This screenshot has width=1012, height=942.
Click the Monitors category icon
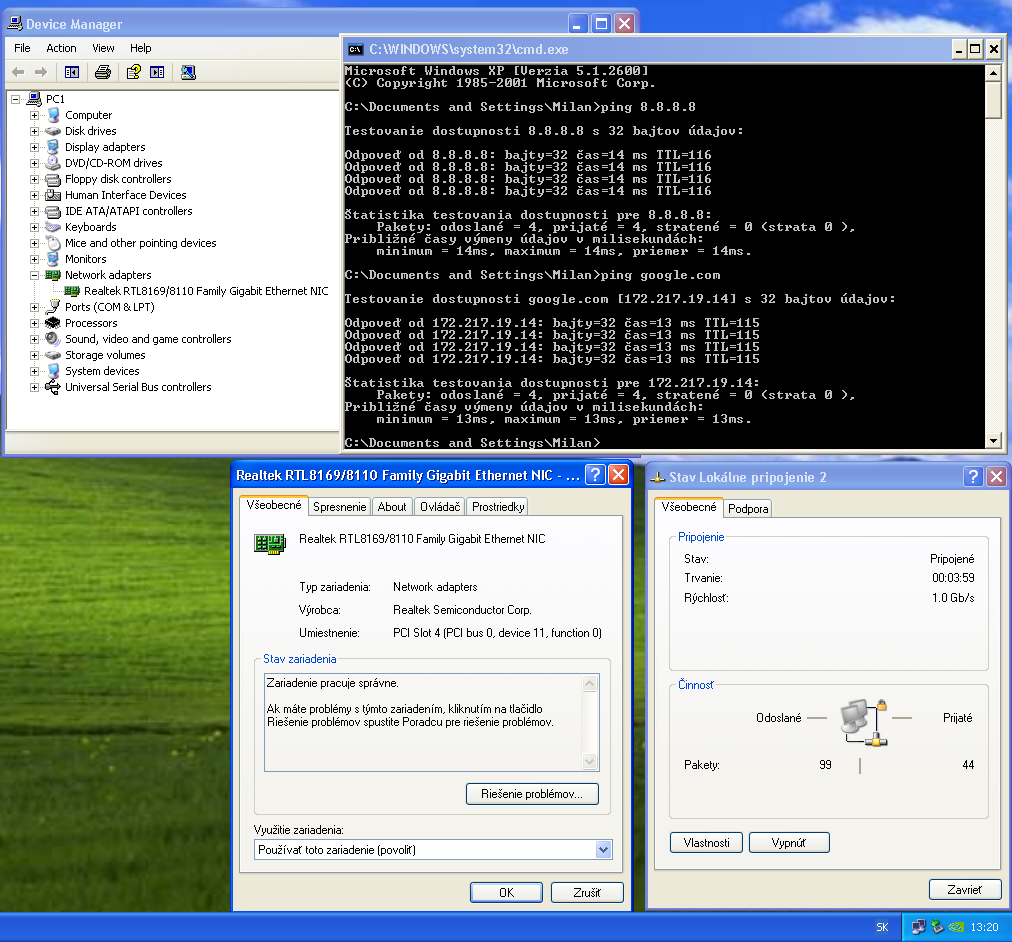(x=53, y=259)
